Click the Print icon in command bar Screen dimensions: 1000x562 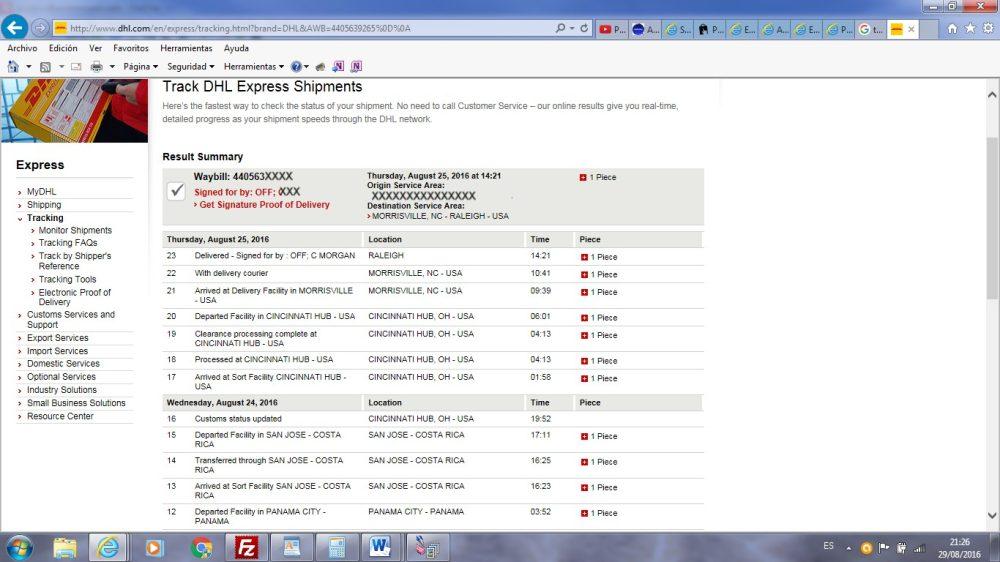click(96, 66)
